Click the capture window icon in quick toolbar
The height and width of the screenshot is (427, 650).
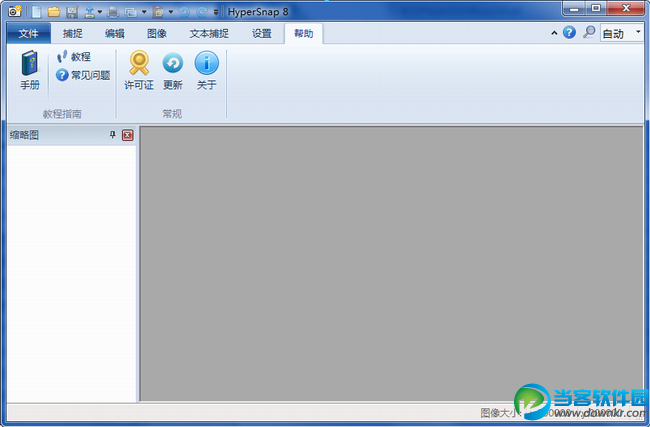tap(131, 12)
